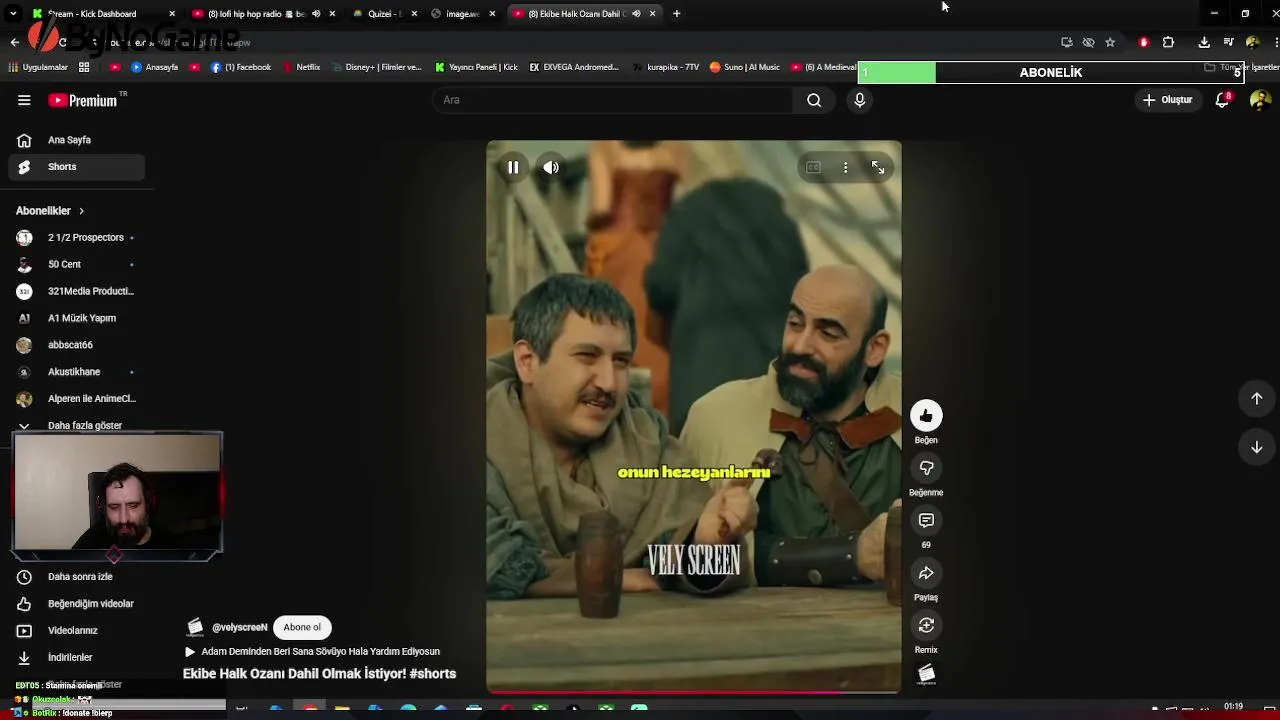The height and width of the screenshot is (720, 1280).
Task: Like the Short with Beğen
Action: (926, 416)
